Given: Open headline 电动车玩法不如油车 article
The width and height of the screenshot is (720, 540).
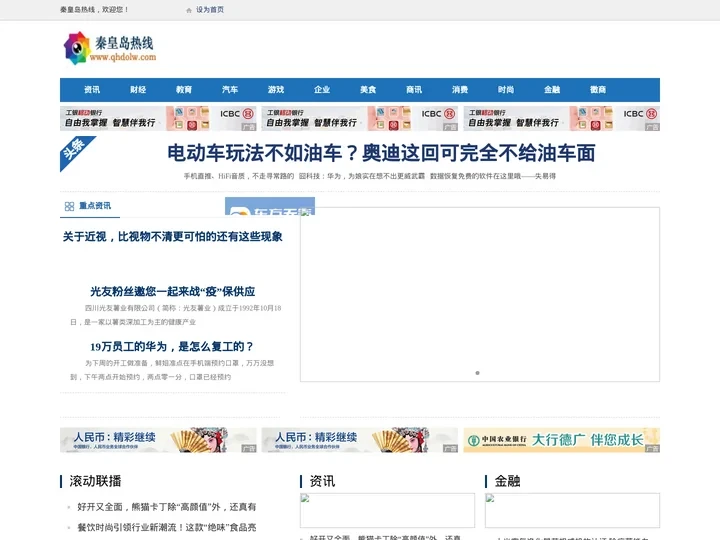Looking at the screenshot, I should click(381, 153).
